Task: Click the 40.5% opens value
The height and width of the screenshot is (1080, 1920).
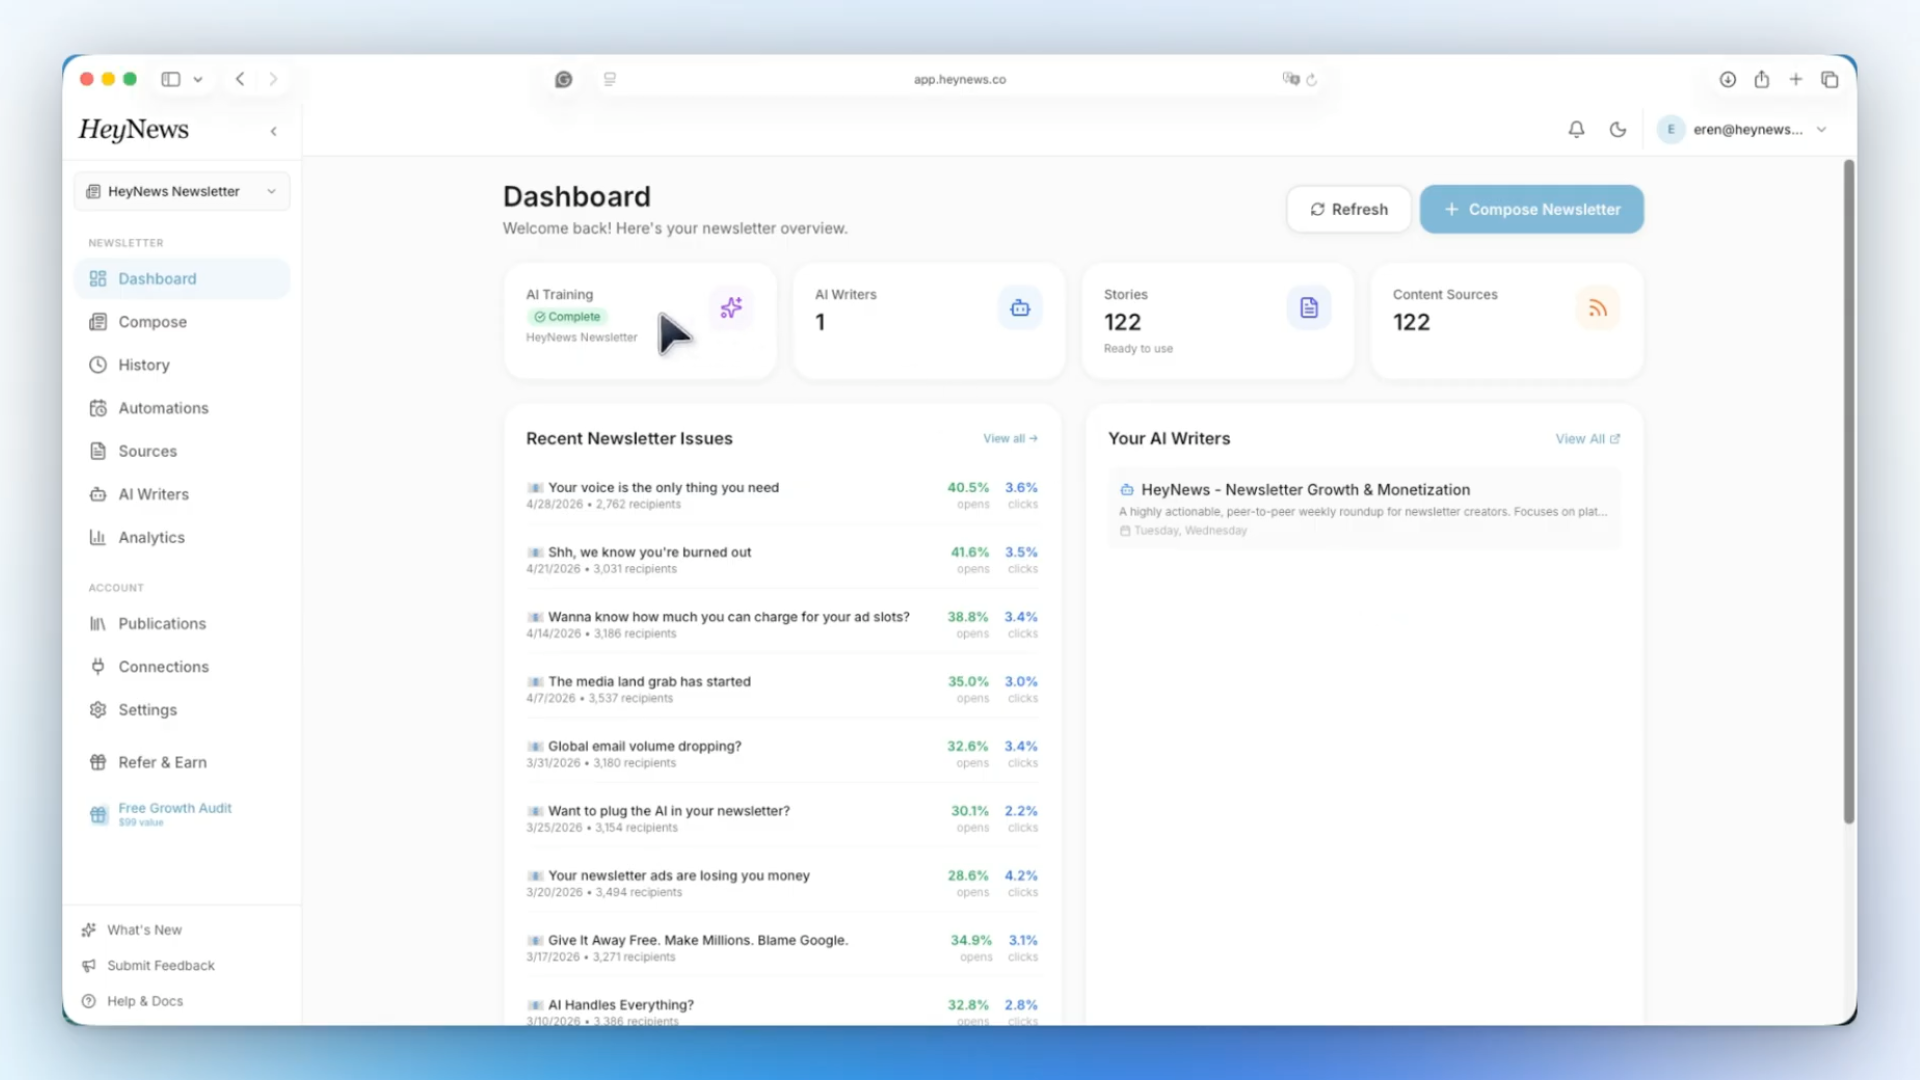Action: [x=968, y=487]
